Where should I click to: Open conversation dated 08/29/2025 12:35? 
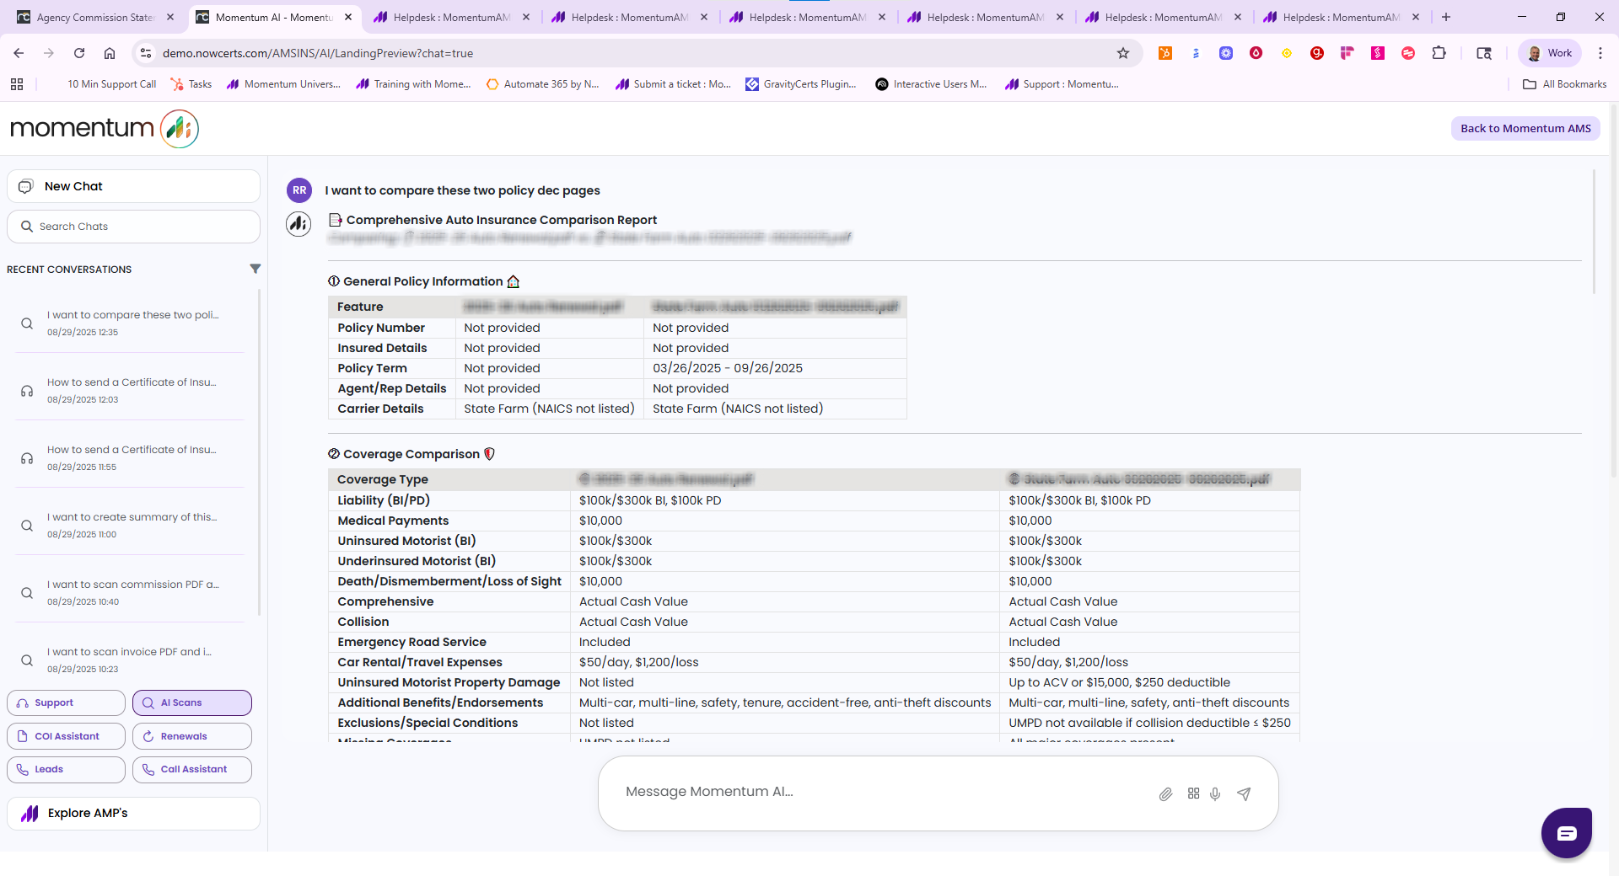[132, 322]
